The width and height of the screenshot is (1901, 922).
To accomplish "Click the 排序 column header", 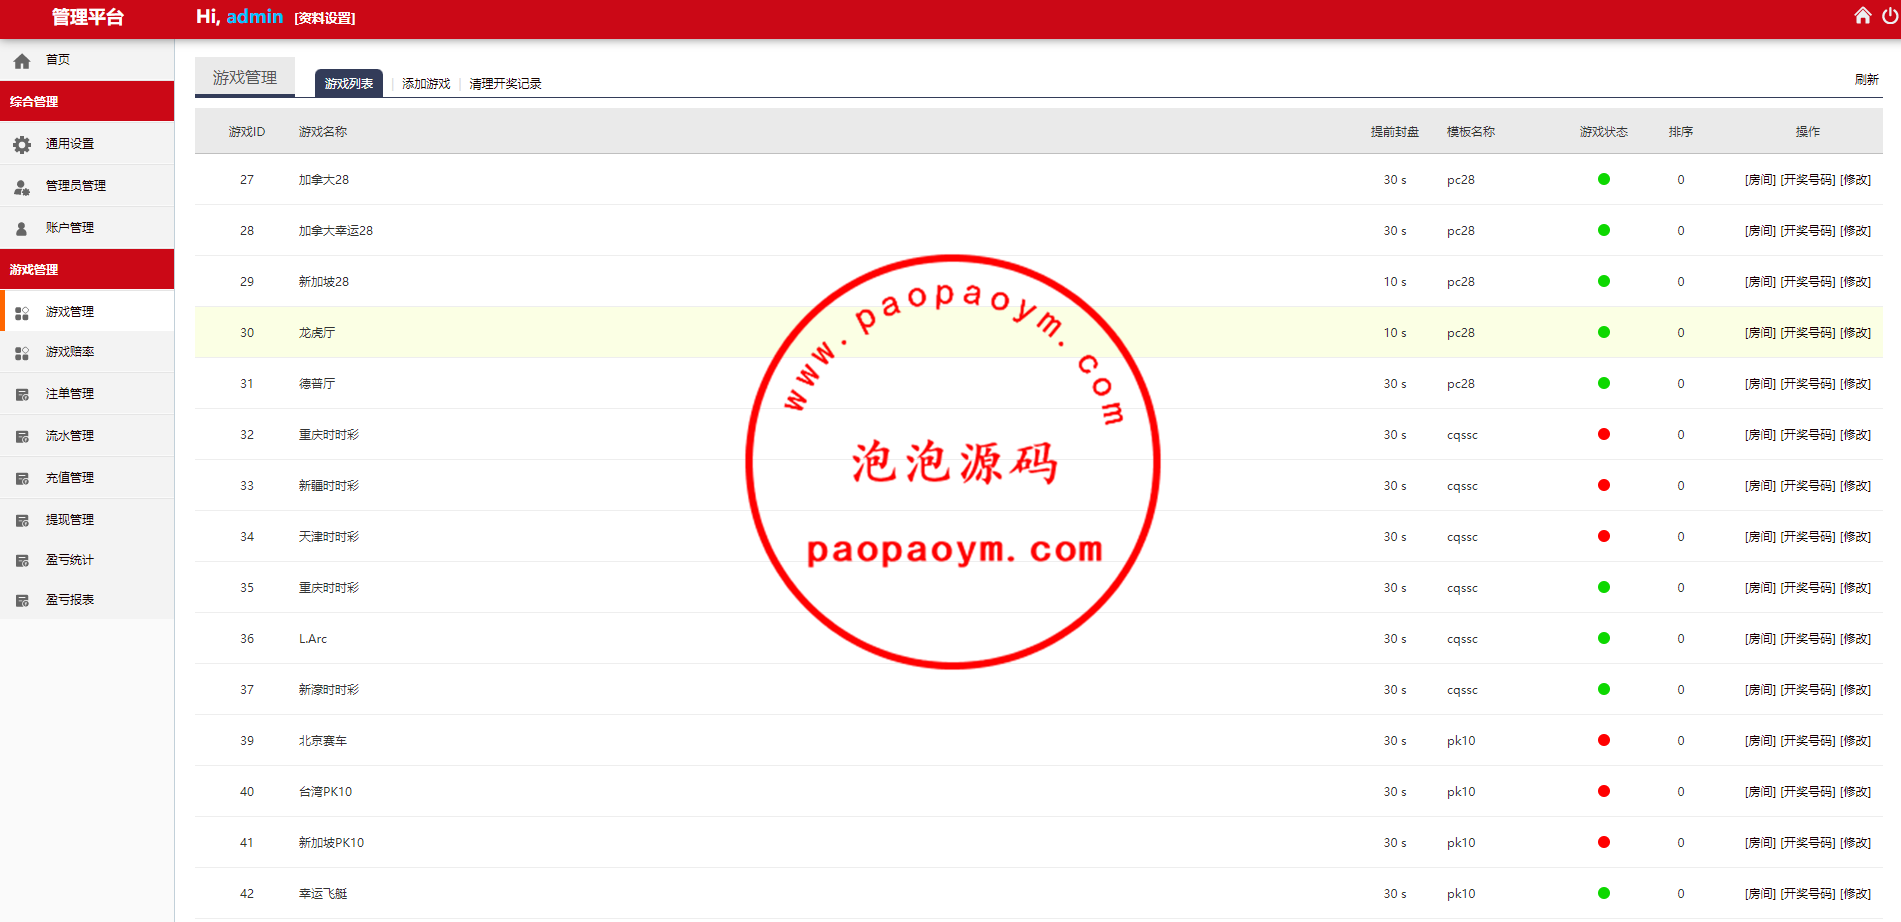I will tap(1680, 132).
